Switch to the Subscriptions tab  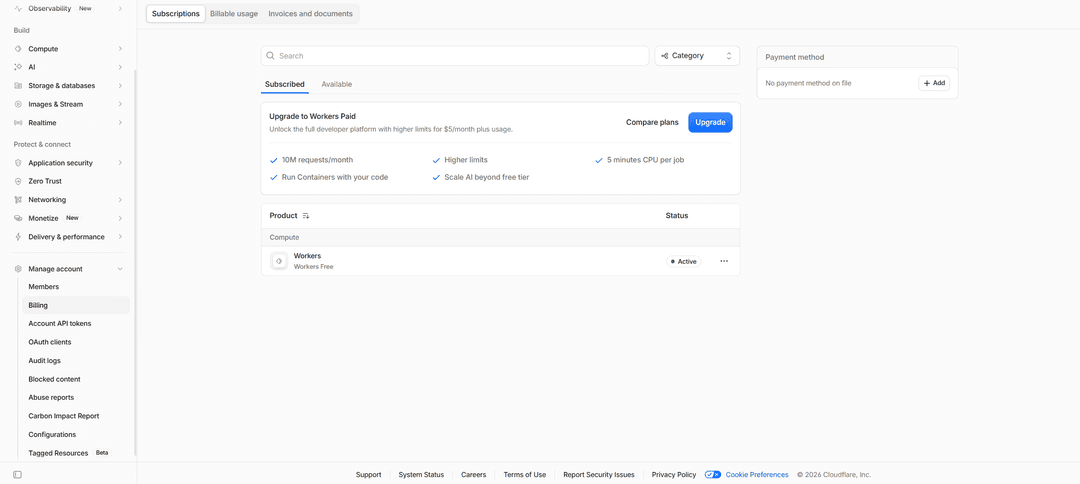point(176,14)
